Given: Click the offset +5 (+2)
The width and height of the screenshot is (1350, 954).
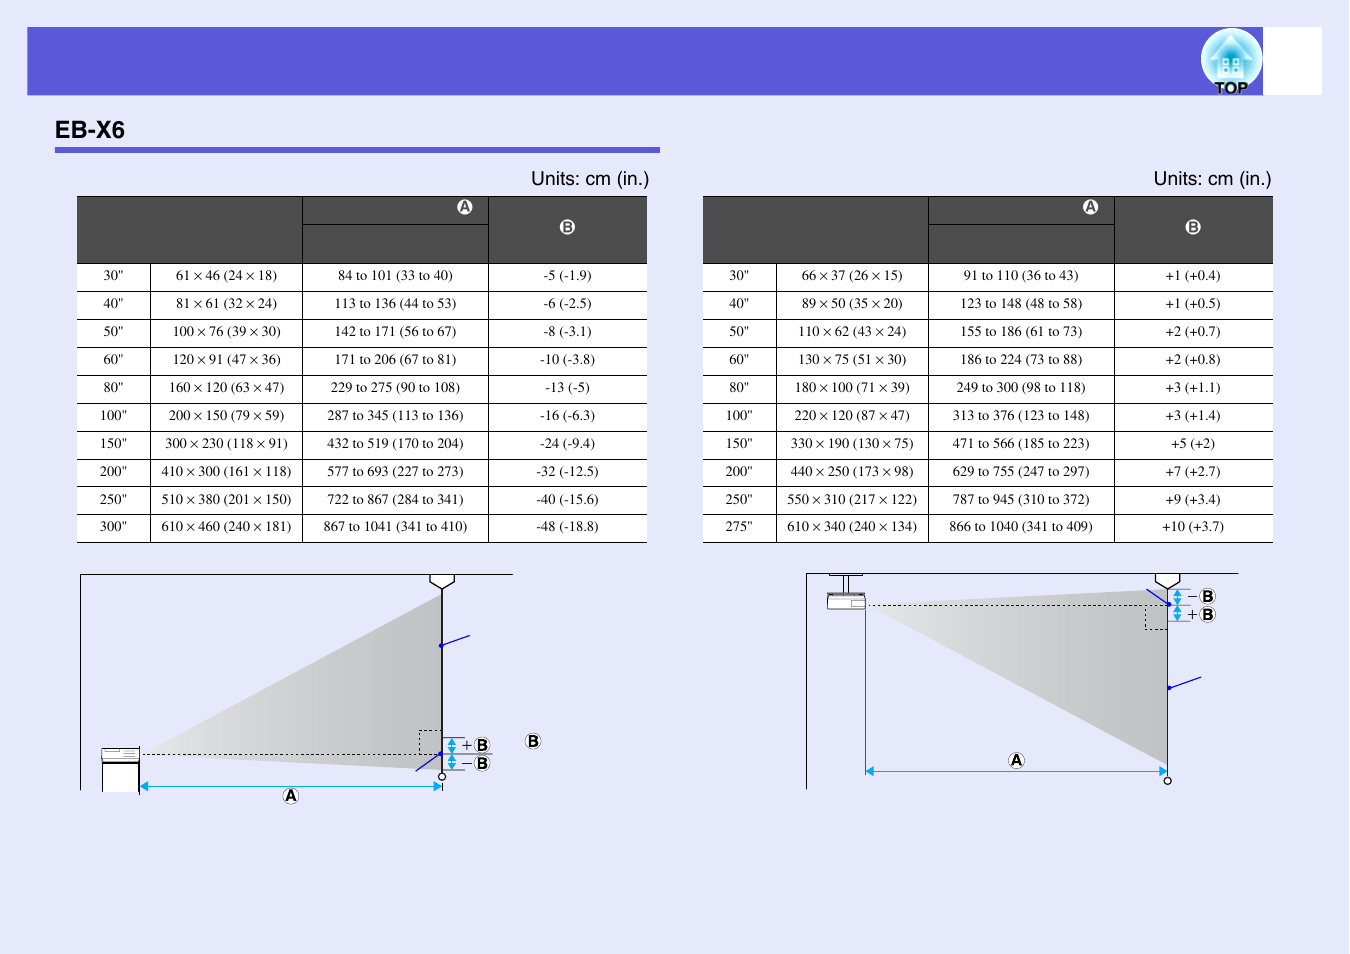Looking at the screenshot, I should pyautogui.click(x=1193, y=444).
